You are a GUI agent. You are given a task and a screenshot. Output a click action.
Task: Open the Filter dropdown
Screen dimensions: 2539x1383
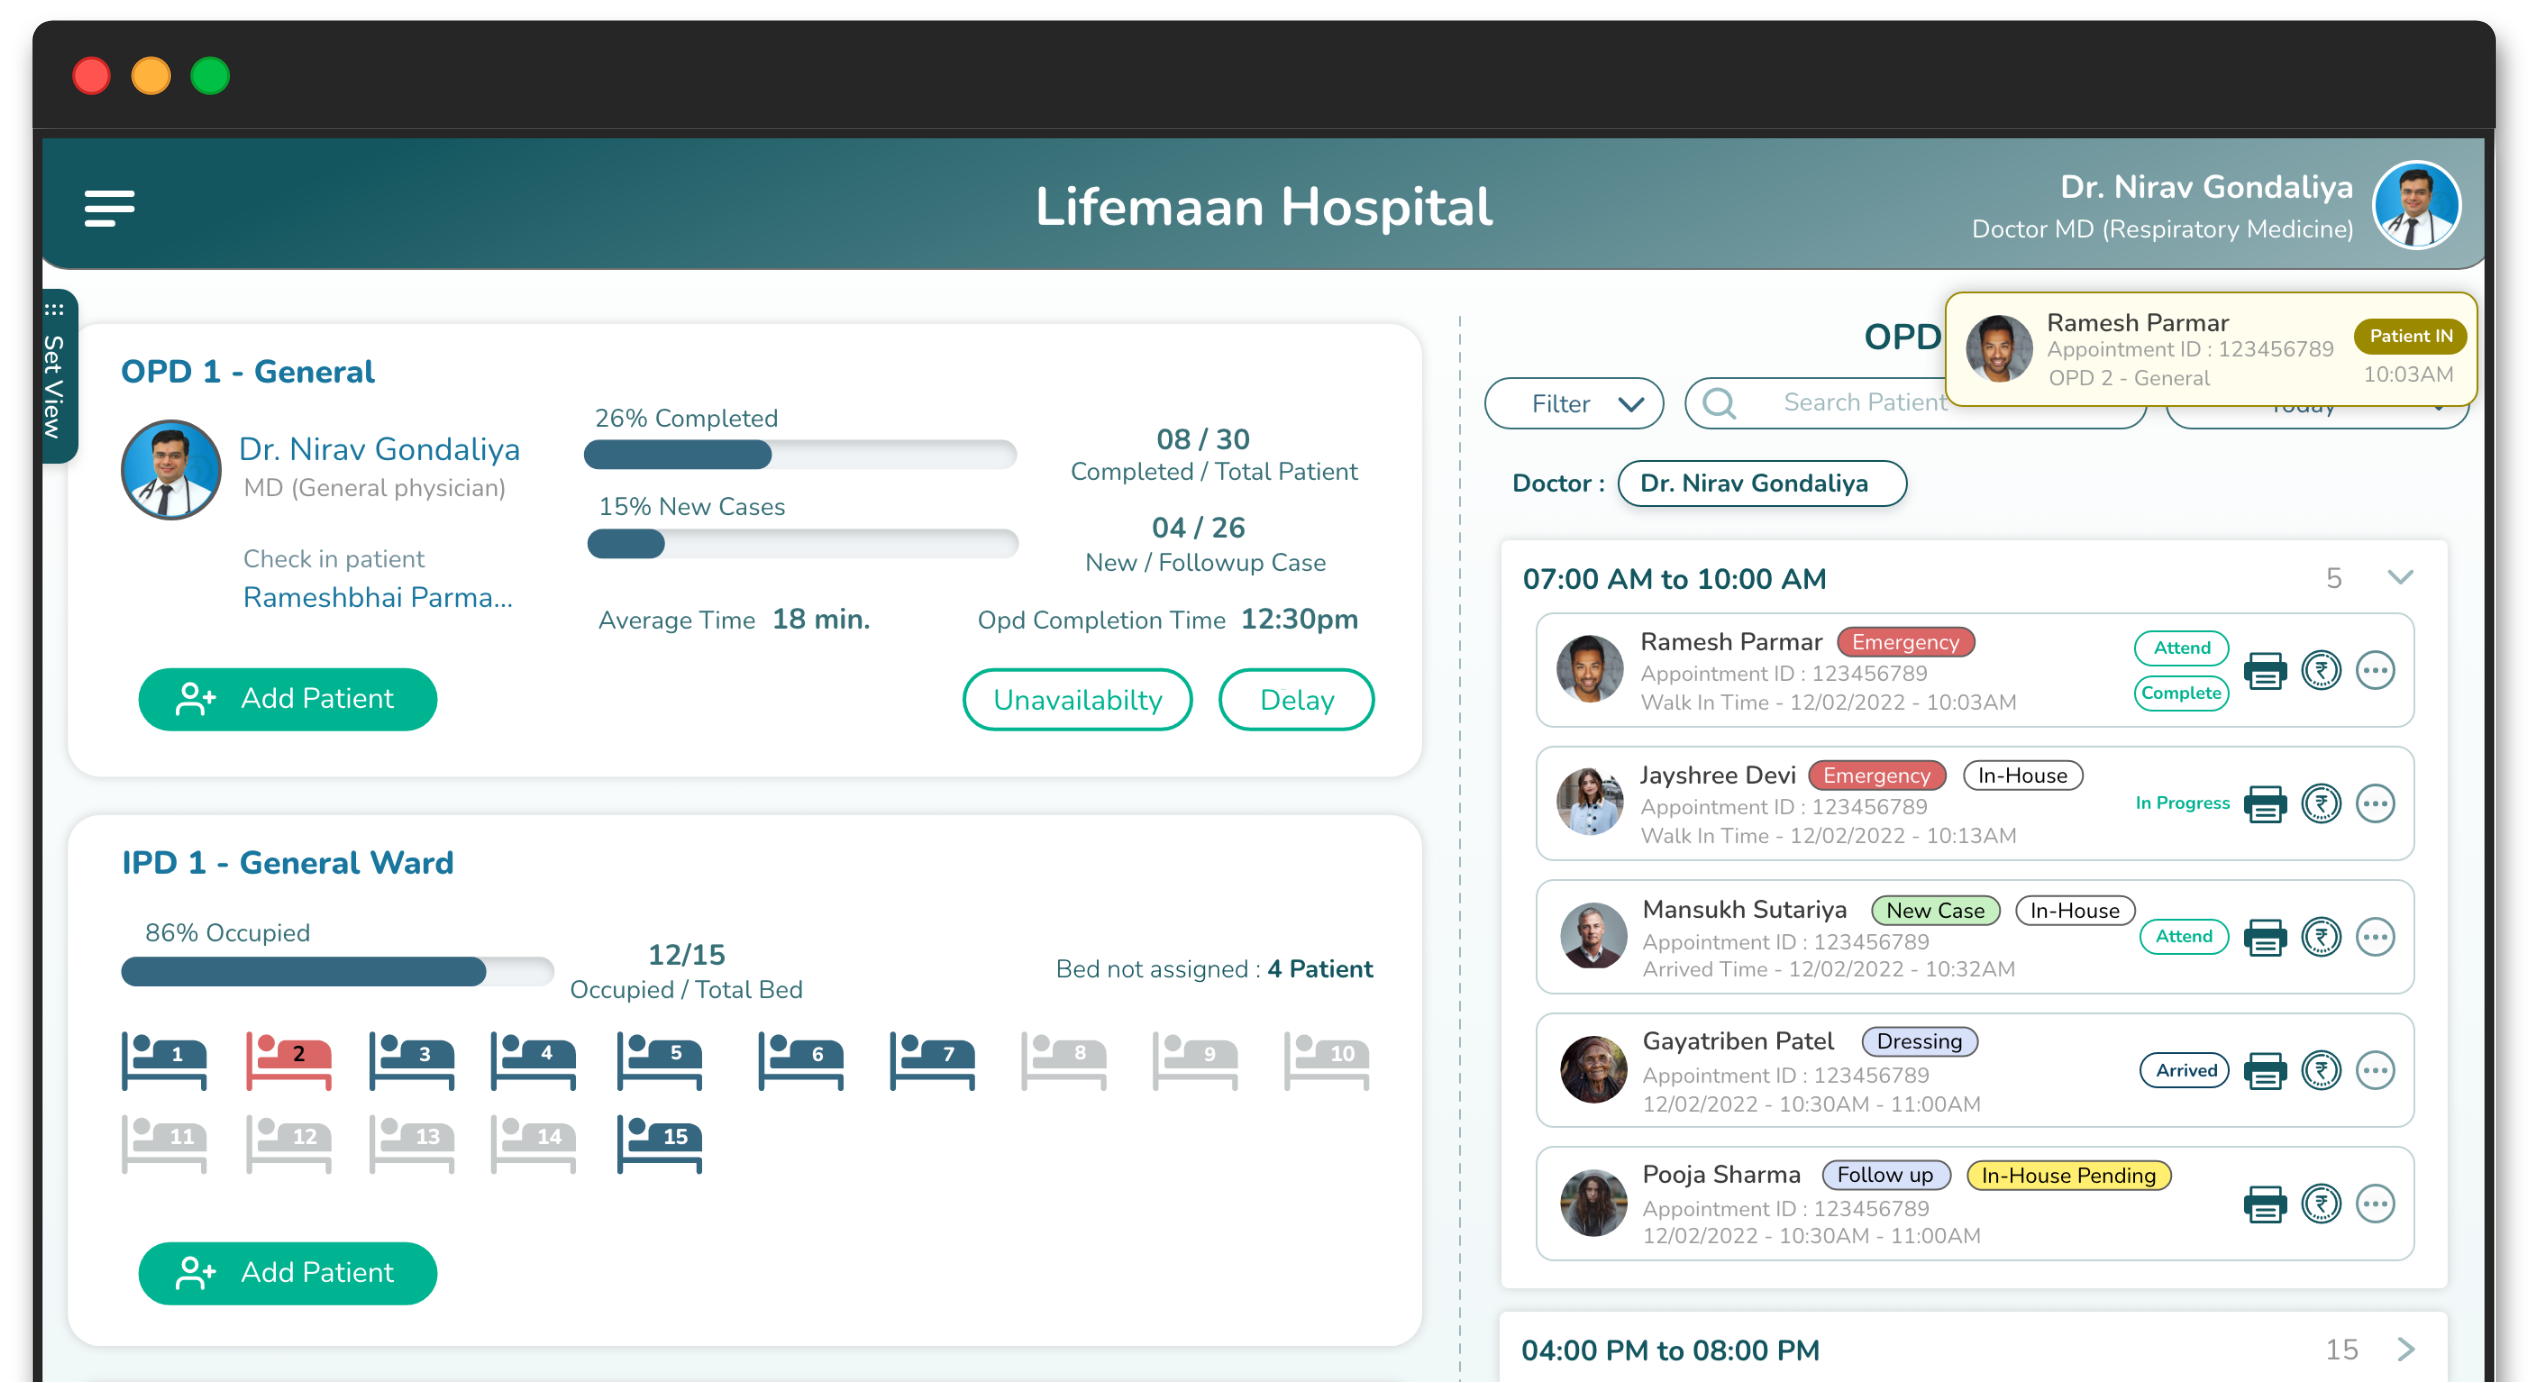pos(1574,404)
